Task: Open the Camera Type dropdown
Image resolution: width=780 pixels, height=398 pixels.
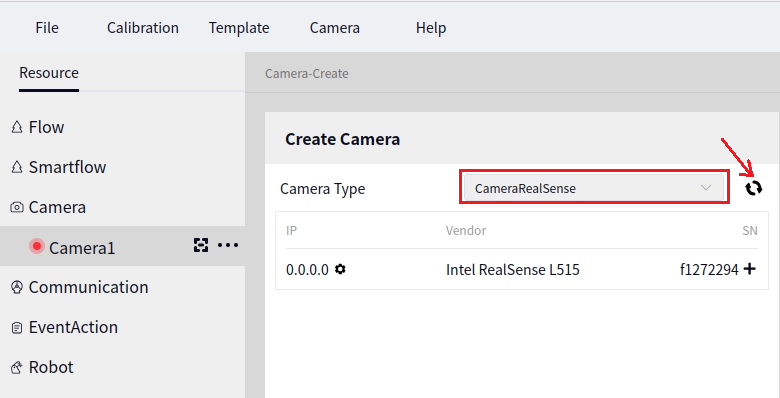Action: pos(594,188)
